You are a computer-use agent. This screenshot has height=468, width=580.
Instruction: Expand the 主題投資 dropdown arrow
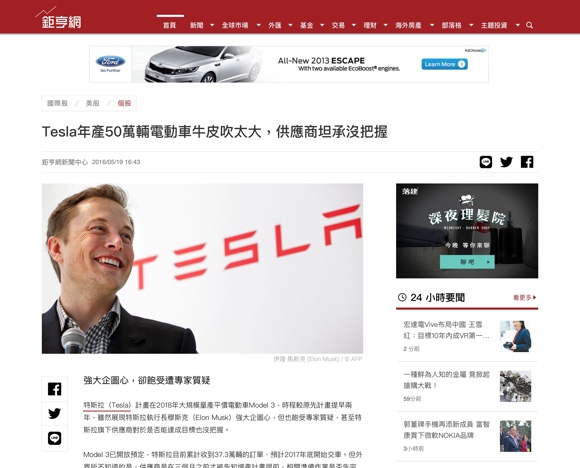517,25
